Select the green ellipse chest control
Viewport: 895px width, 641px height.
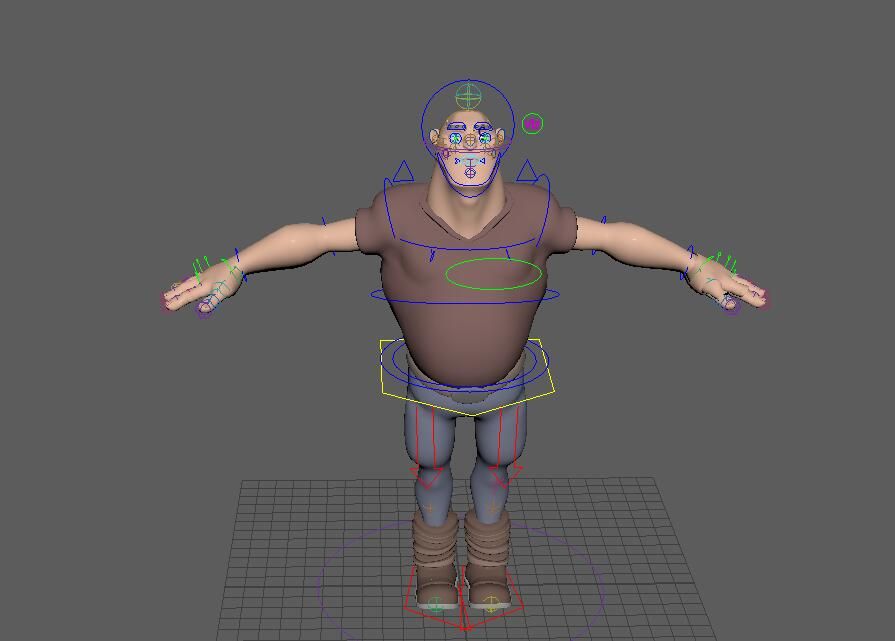tap(493, 274)
